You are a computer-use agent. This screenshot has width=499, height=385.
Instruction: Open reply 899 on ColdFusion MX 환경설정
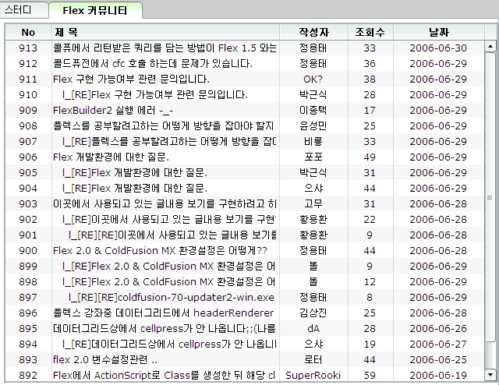(x=169, y=267)
